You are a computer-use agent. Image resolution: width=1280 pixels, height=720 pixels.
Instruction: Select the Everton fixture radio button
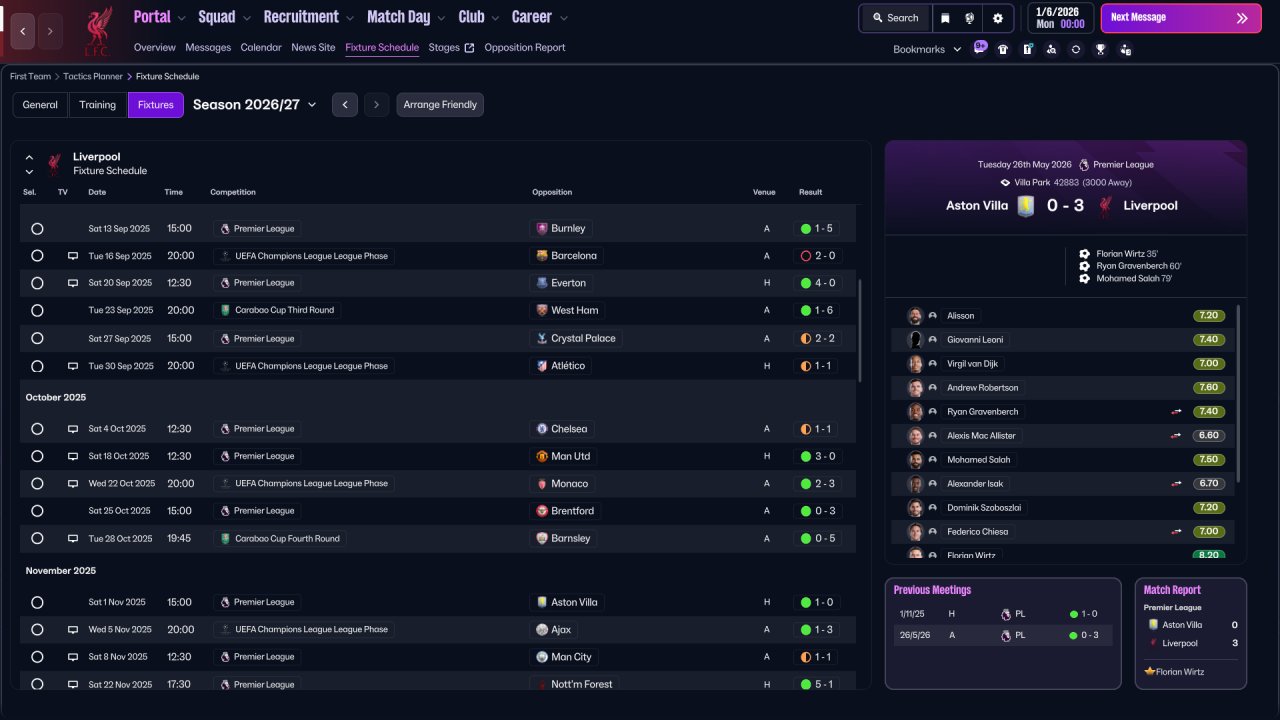point(37,283)
